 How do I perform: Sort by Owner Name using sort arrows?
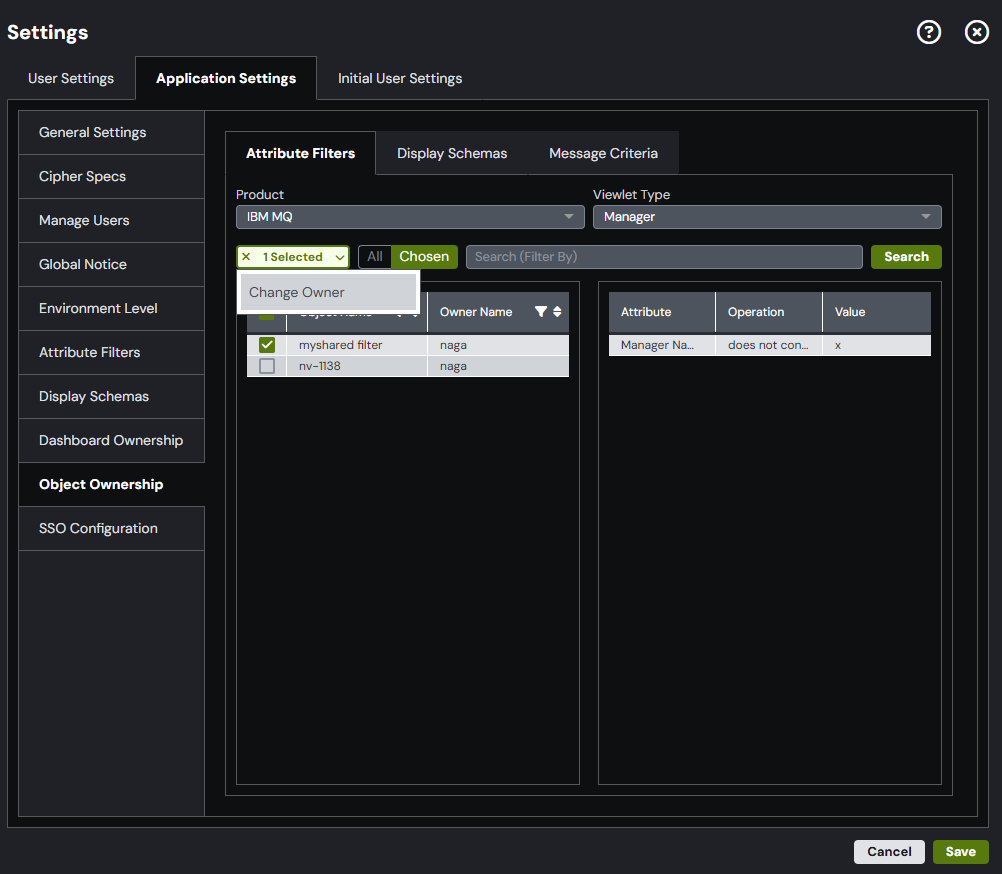[x=557, y=312]
